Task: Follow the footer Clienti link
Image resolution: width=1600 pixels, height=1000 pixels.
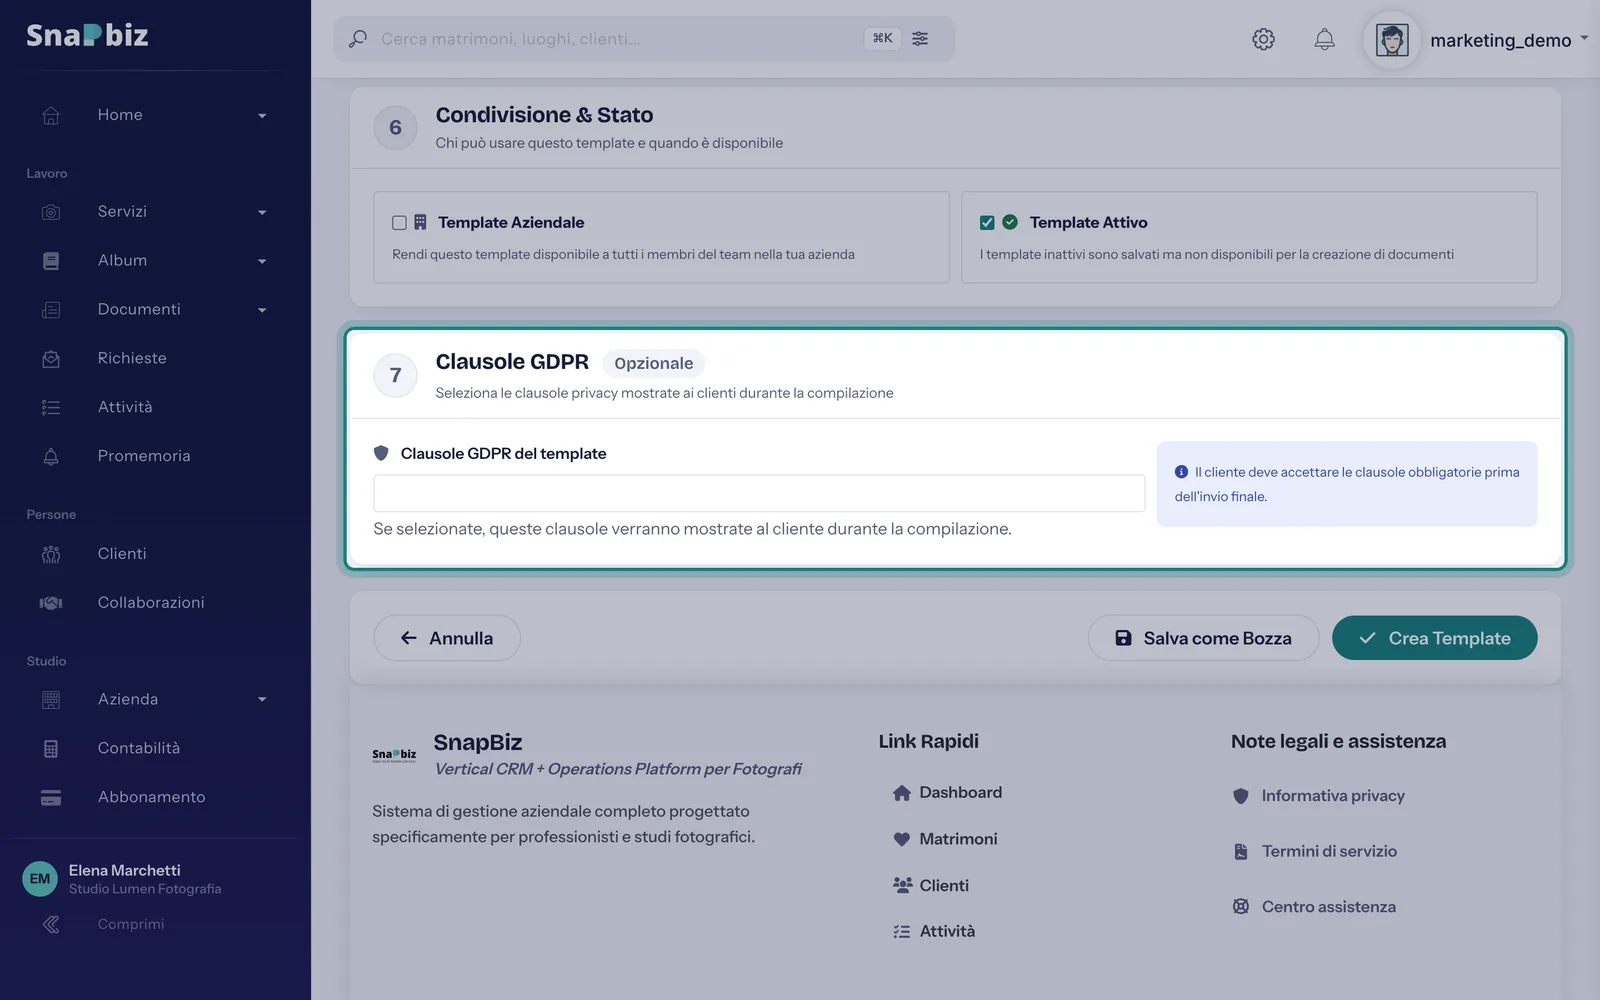Action: tap(944, 885)
